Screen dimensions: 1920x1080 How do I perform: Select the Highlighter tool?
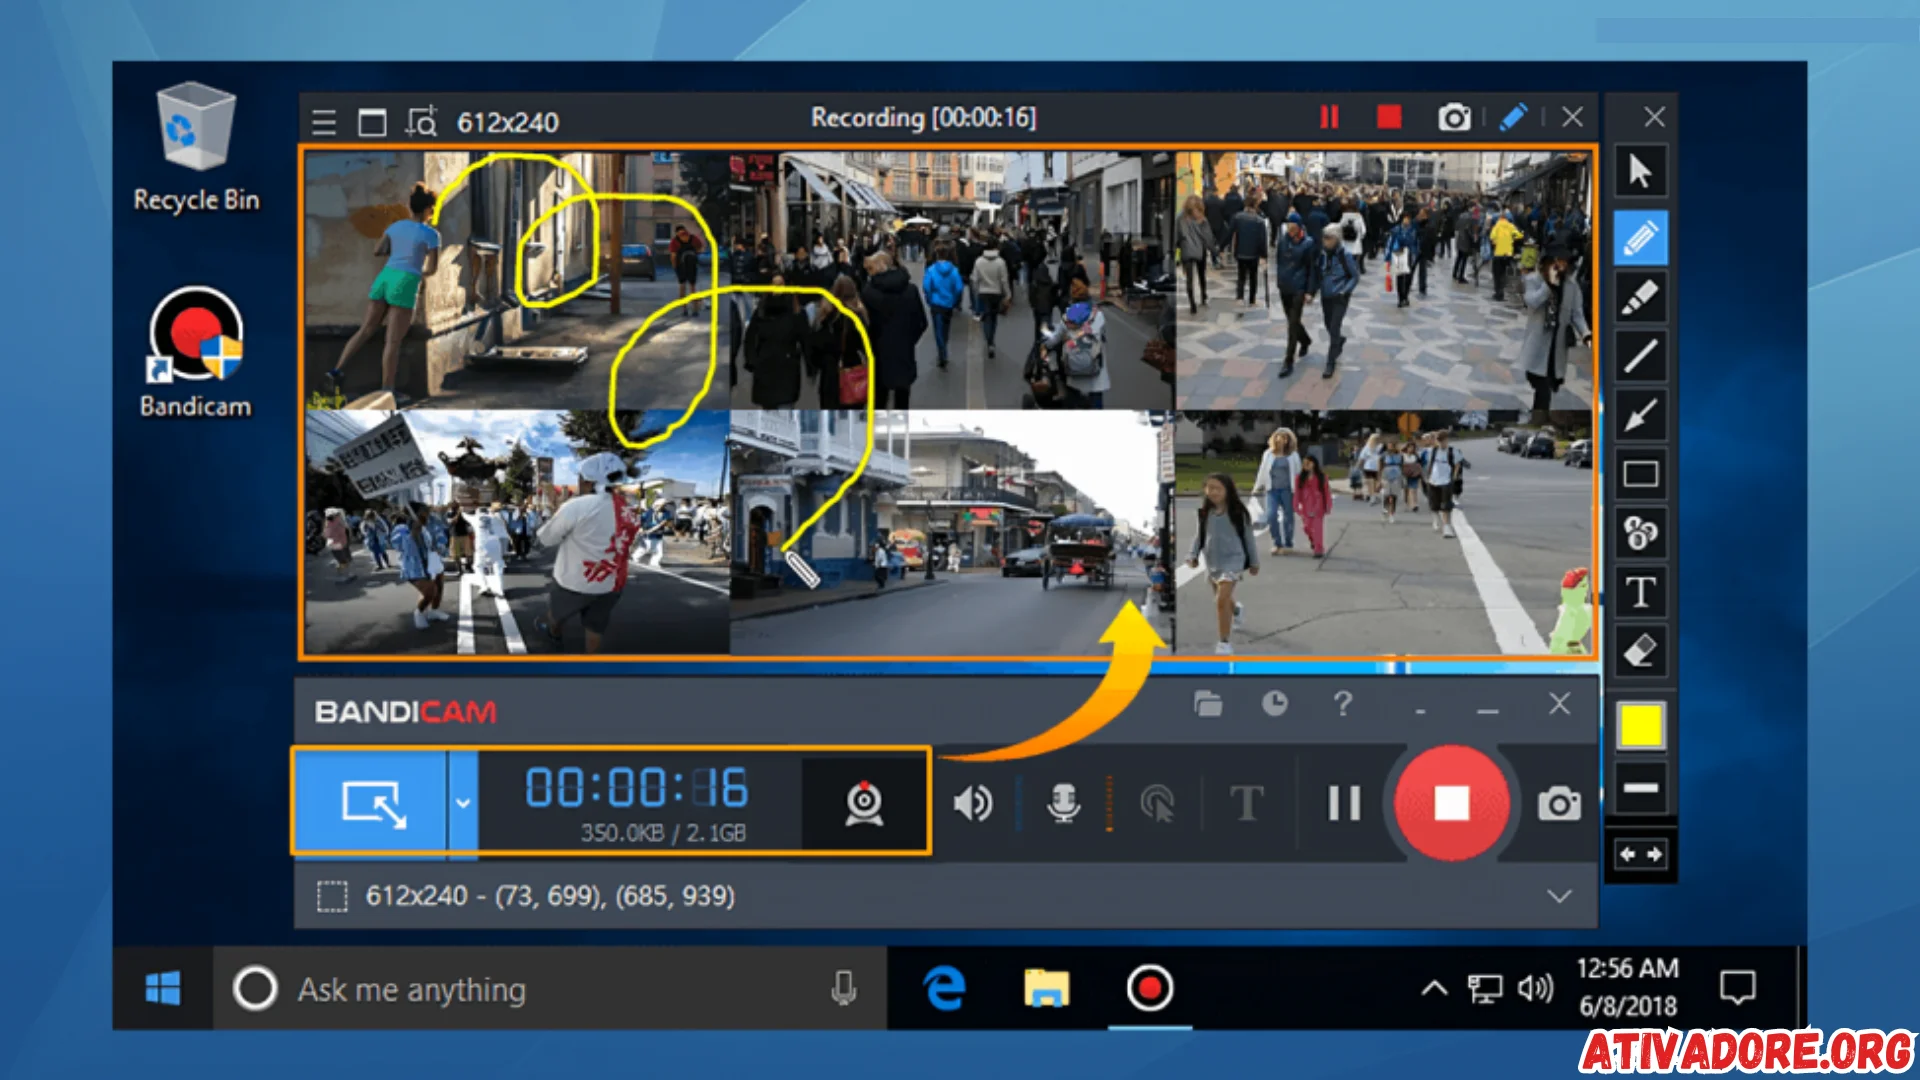coord(1640,297)
